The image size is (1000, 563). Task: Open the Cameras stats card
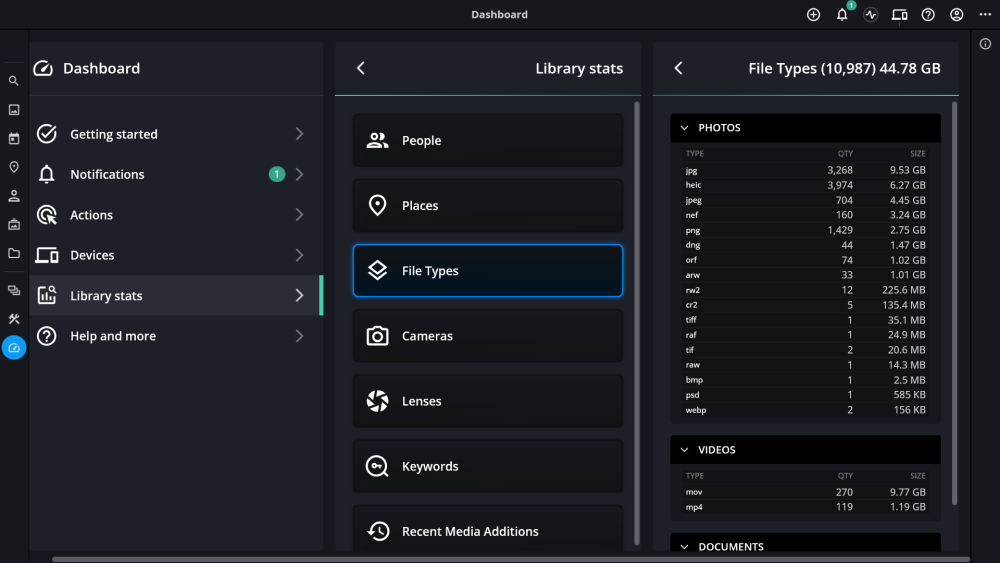(487, 336)
